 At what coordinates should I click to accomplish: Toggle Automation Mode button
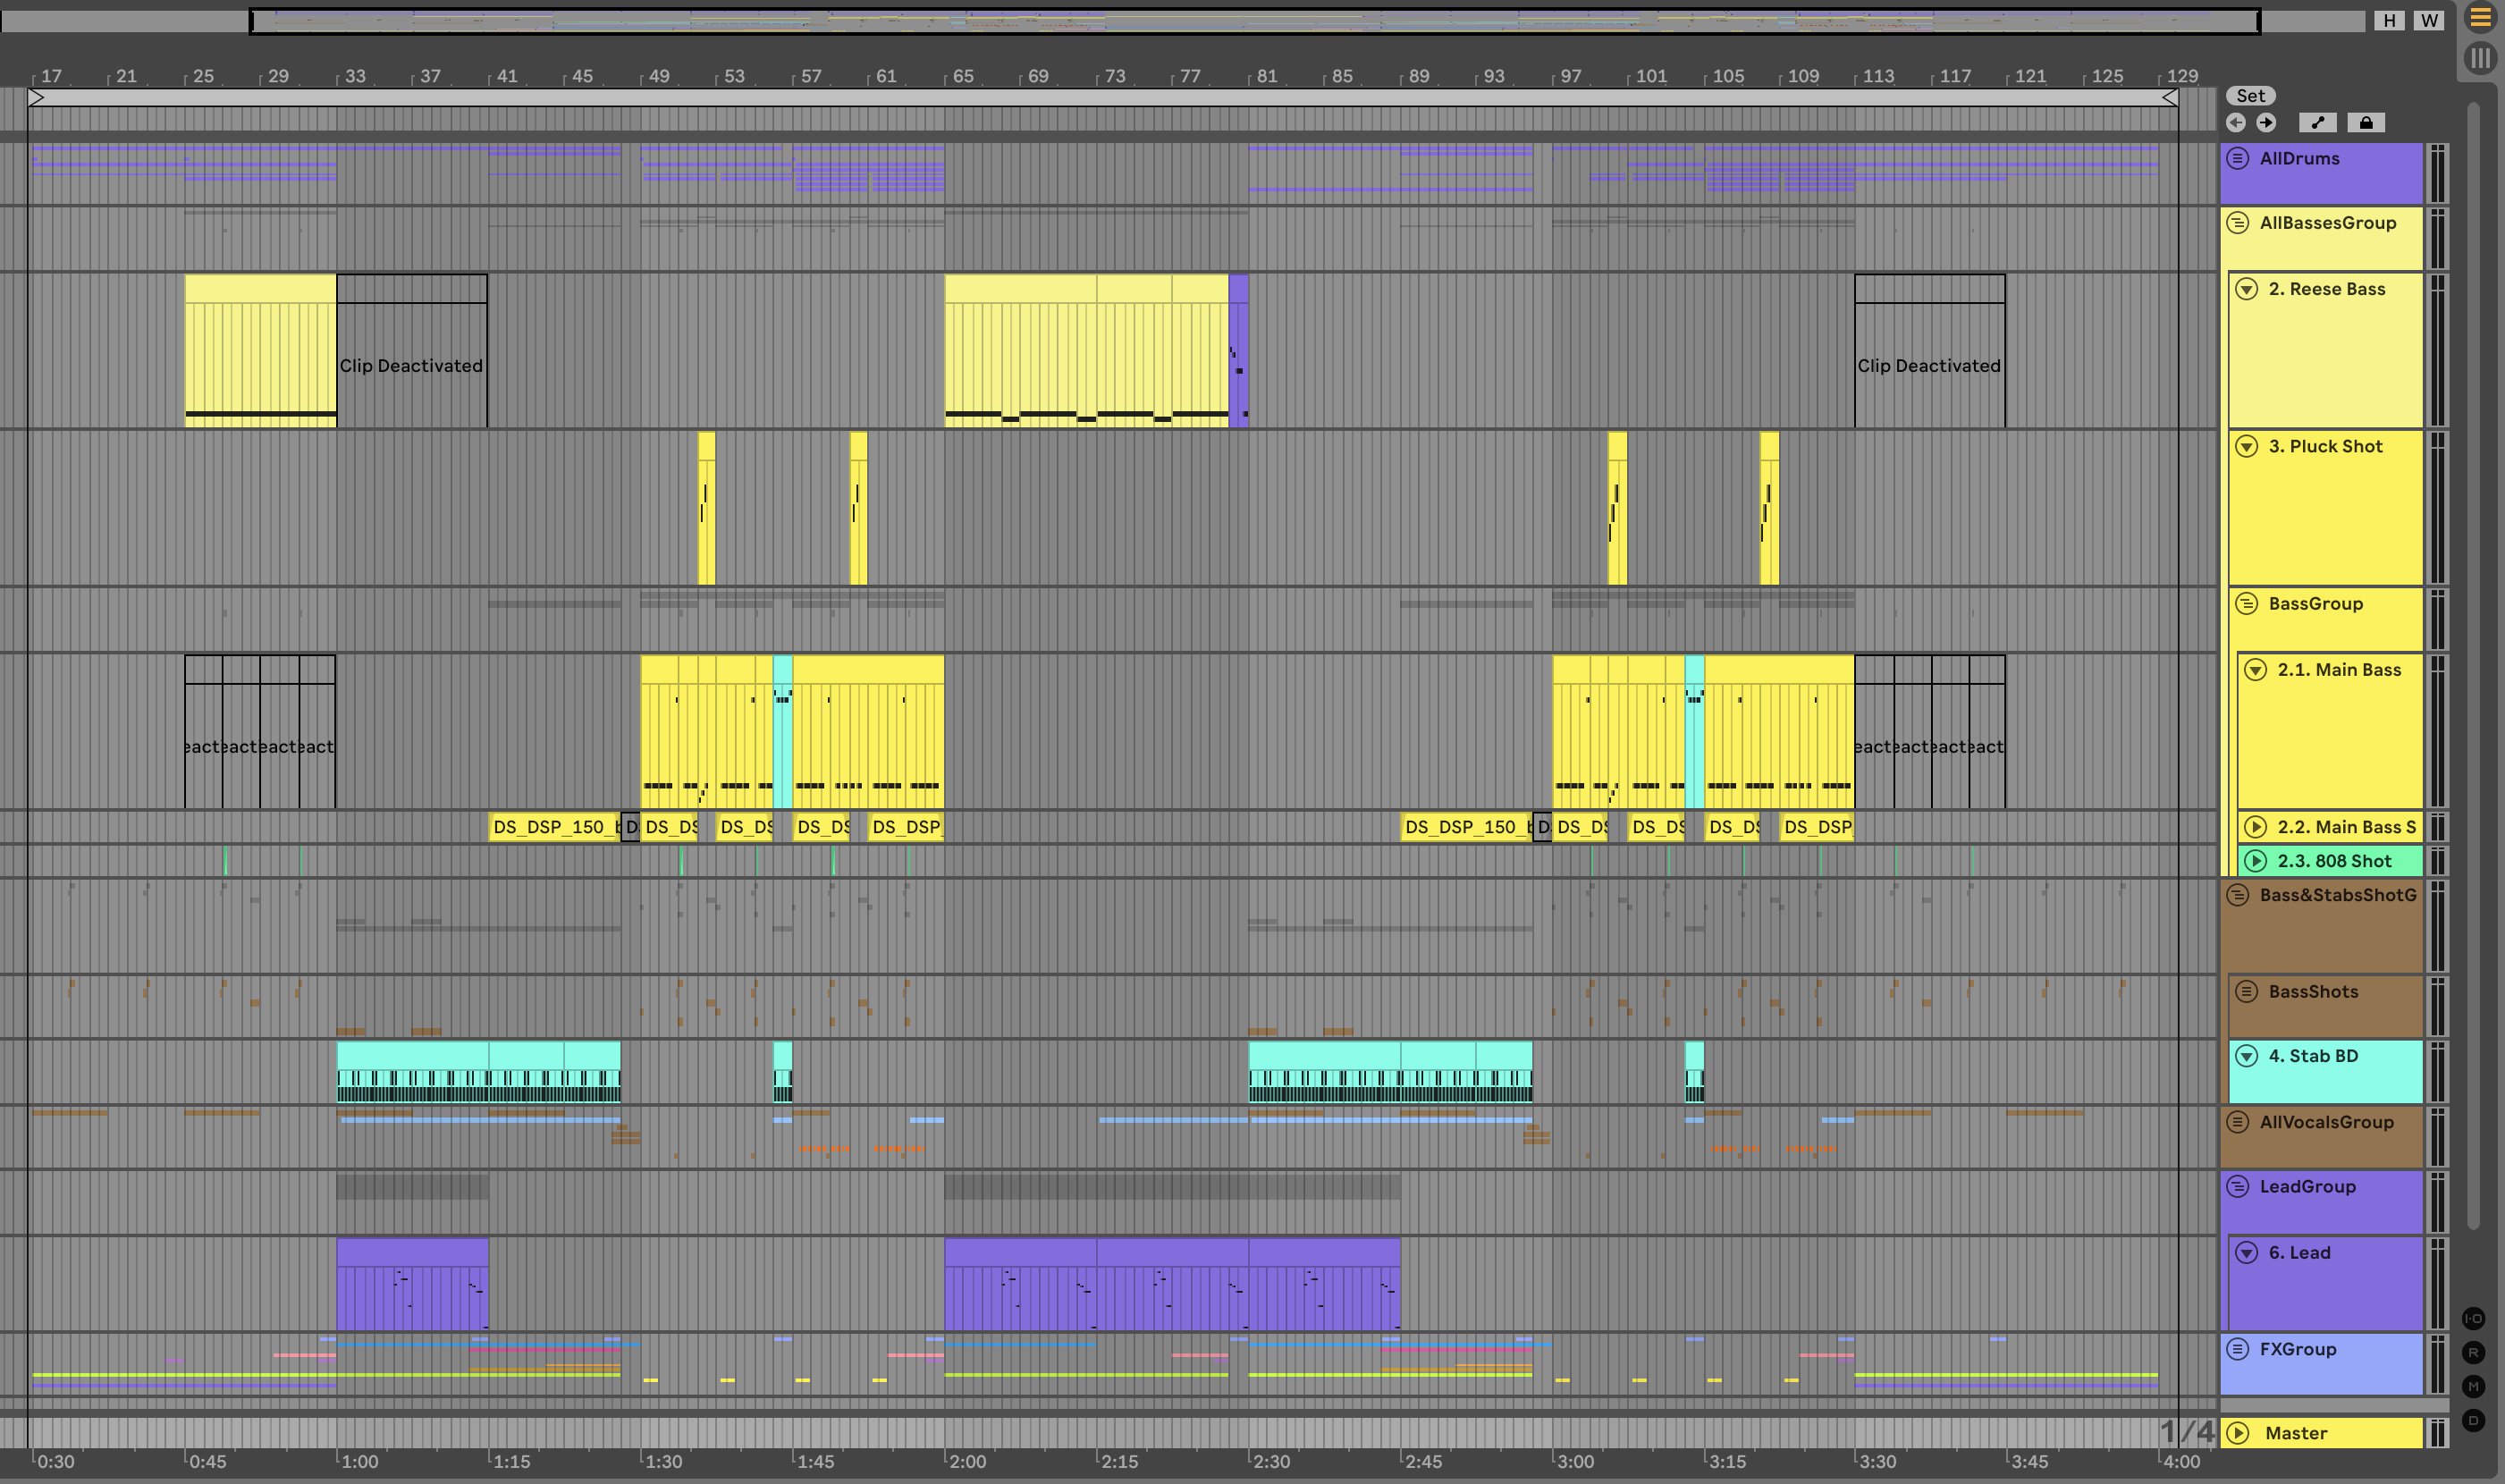2317,122
